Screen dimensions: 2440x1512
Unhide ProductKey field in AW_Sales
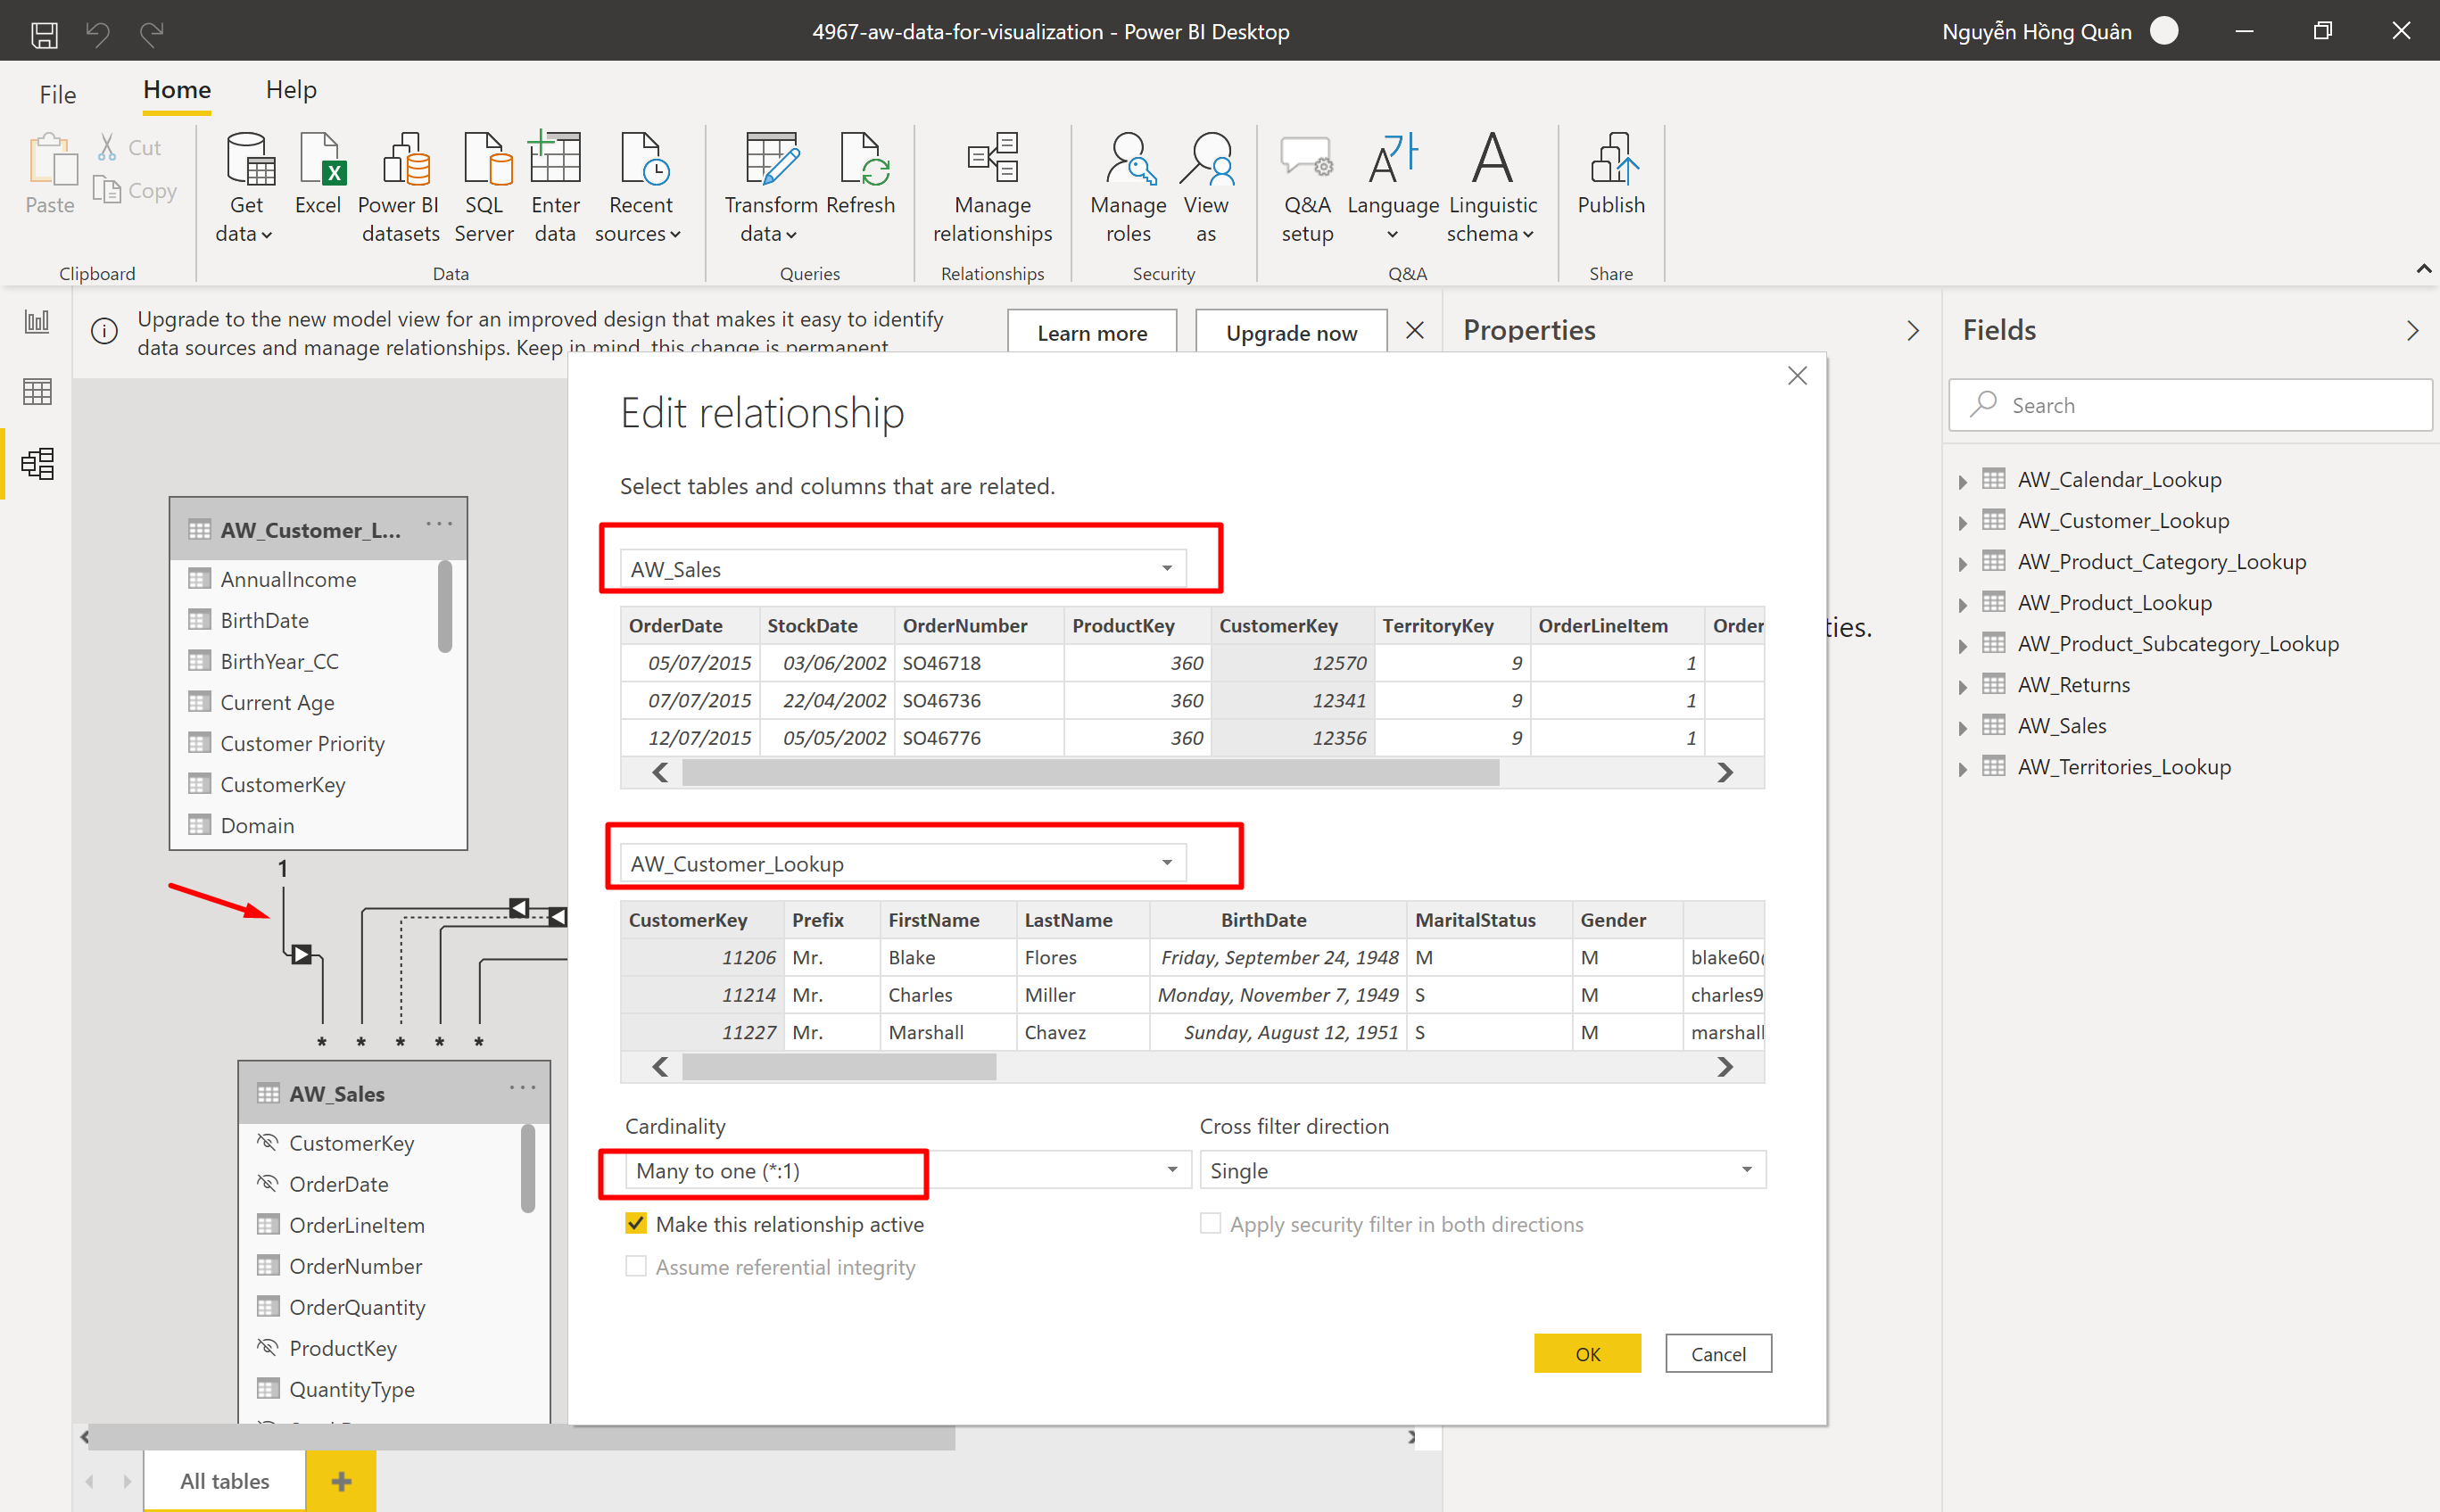coord(267,1347)
